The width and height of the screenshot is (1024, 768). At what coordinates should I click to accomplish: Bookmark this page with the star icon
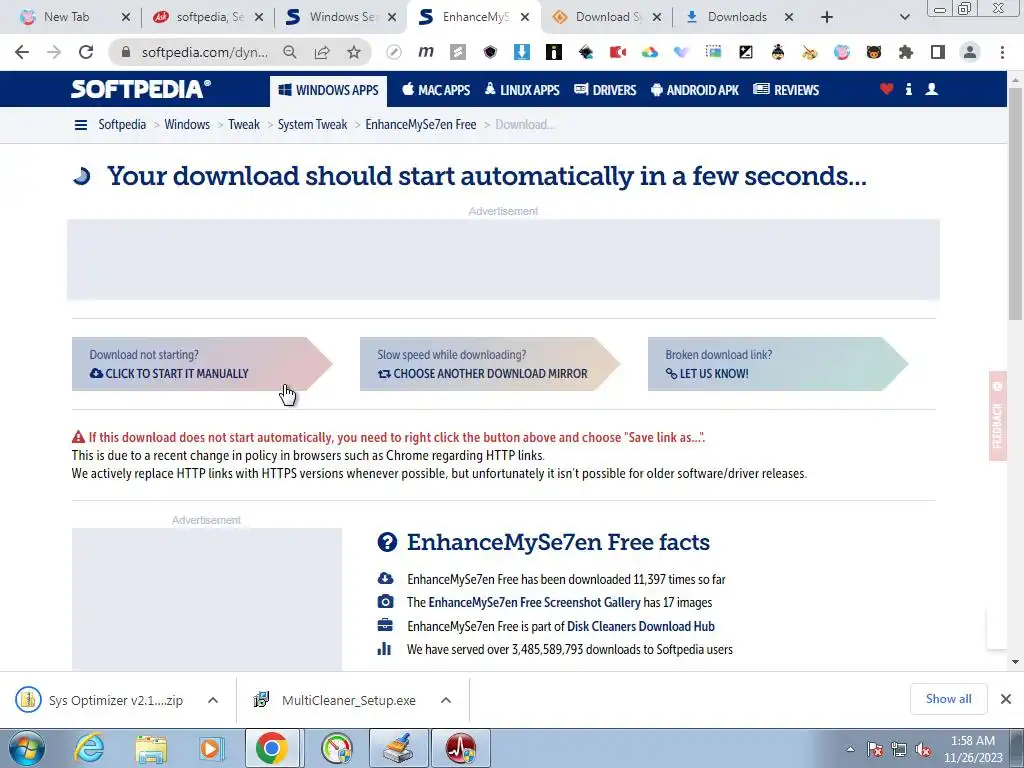tap(353, 52)
